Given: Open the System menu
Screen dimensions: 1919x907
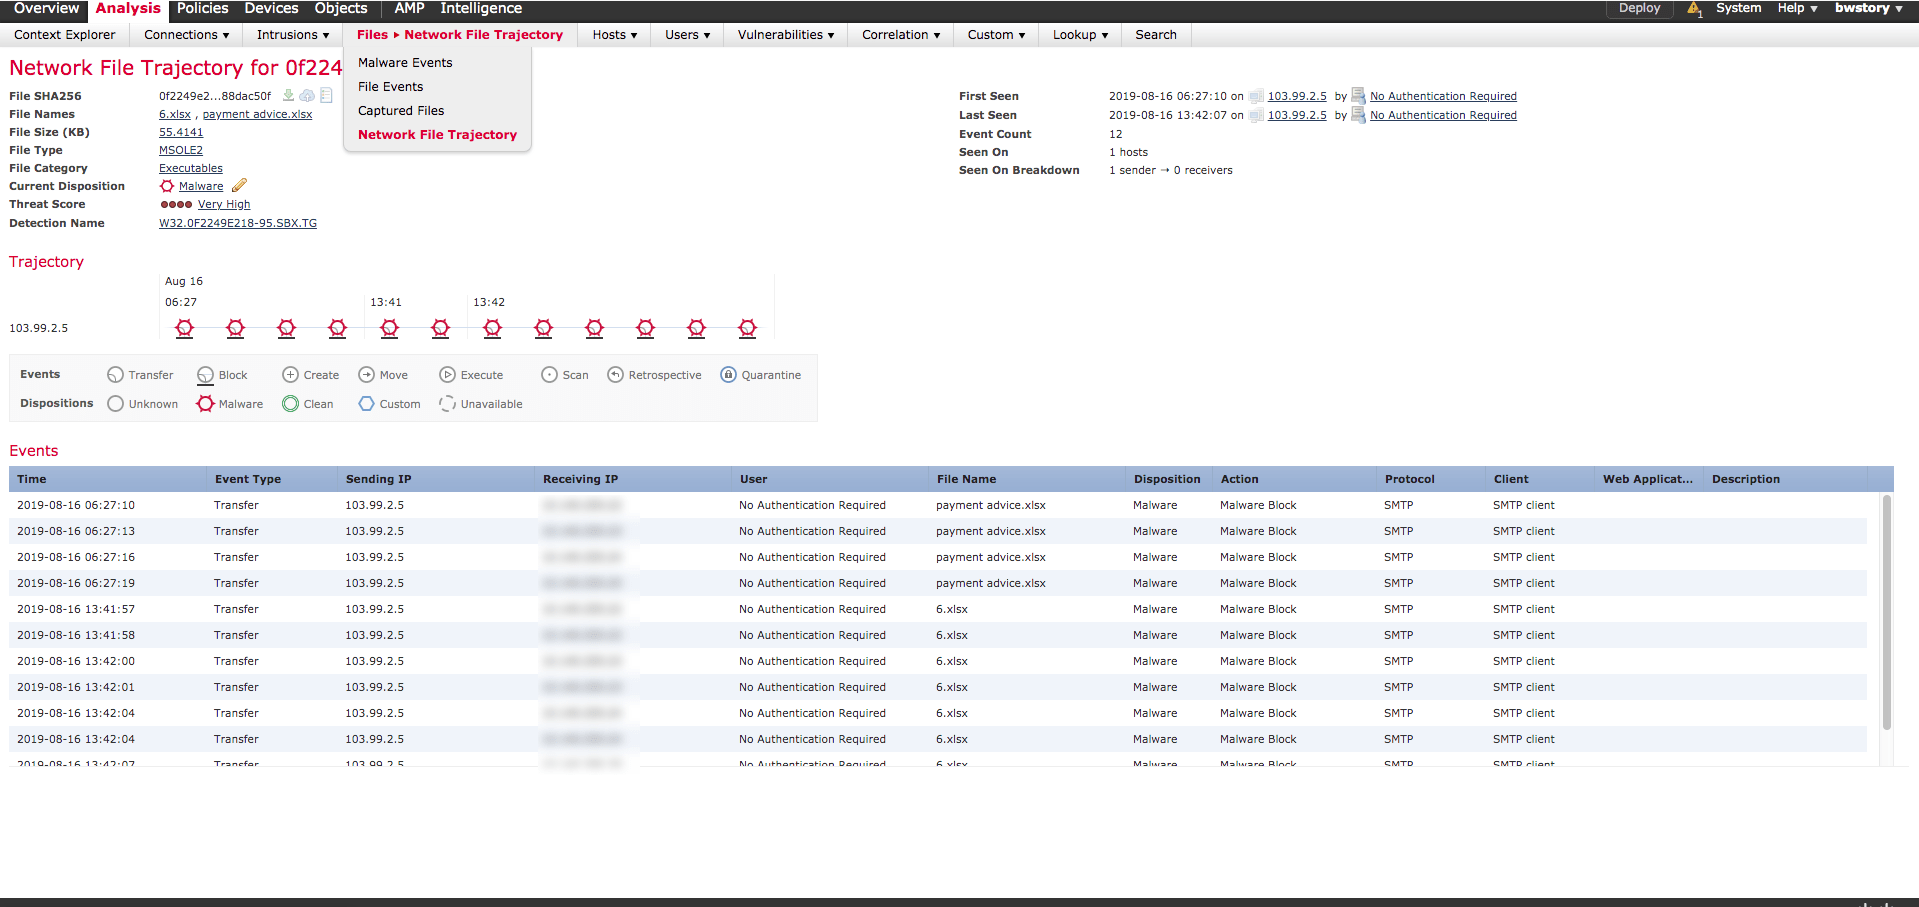Looking at the screenshot, I should tap(1738, 8).
